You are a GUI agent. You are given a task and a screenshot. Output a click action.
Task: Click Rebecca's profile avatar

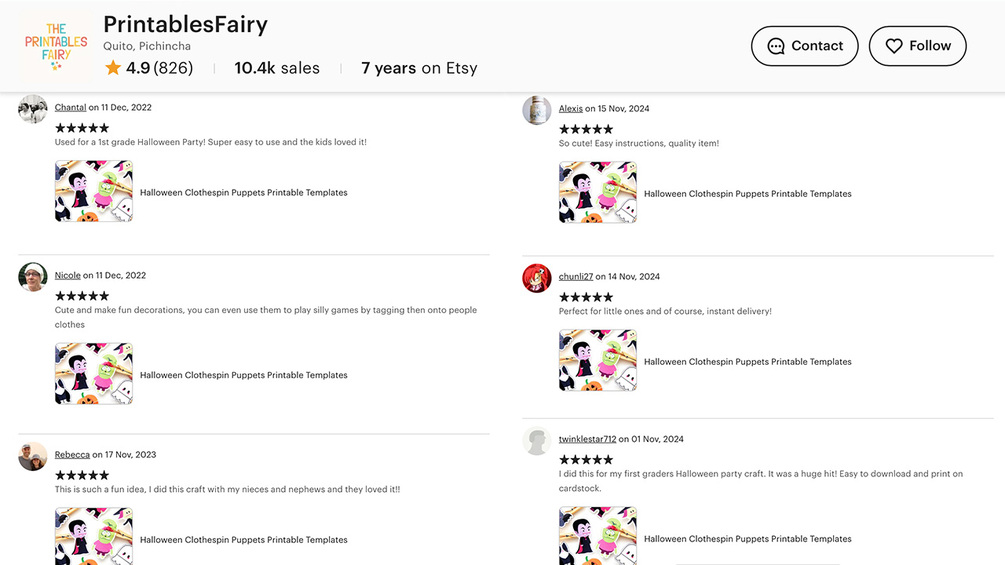click(x=33, y=456)
